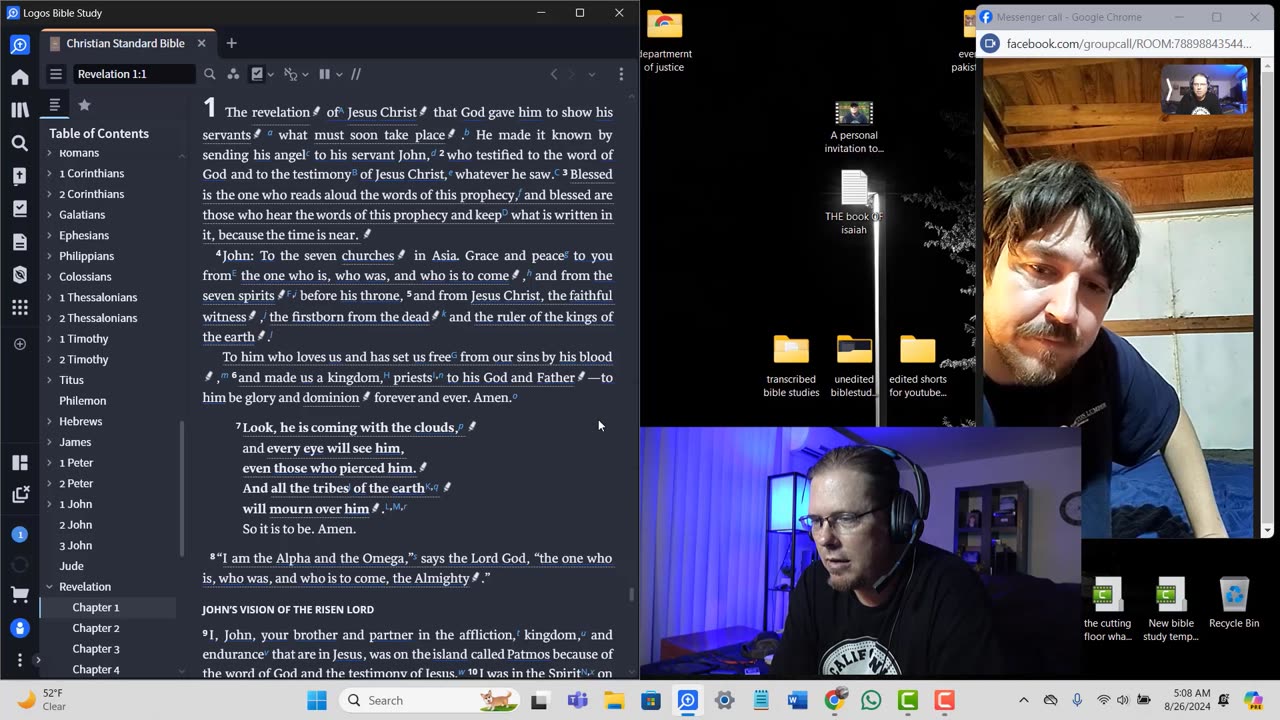This screenshot has height=720, width=1280.
Task: Click the Revelation 1:1 reference box
Action: [133, 74]
